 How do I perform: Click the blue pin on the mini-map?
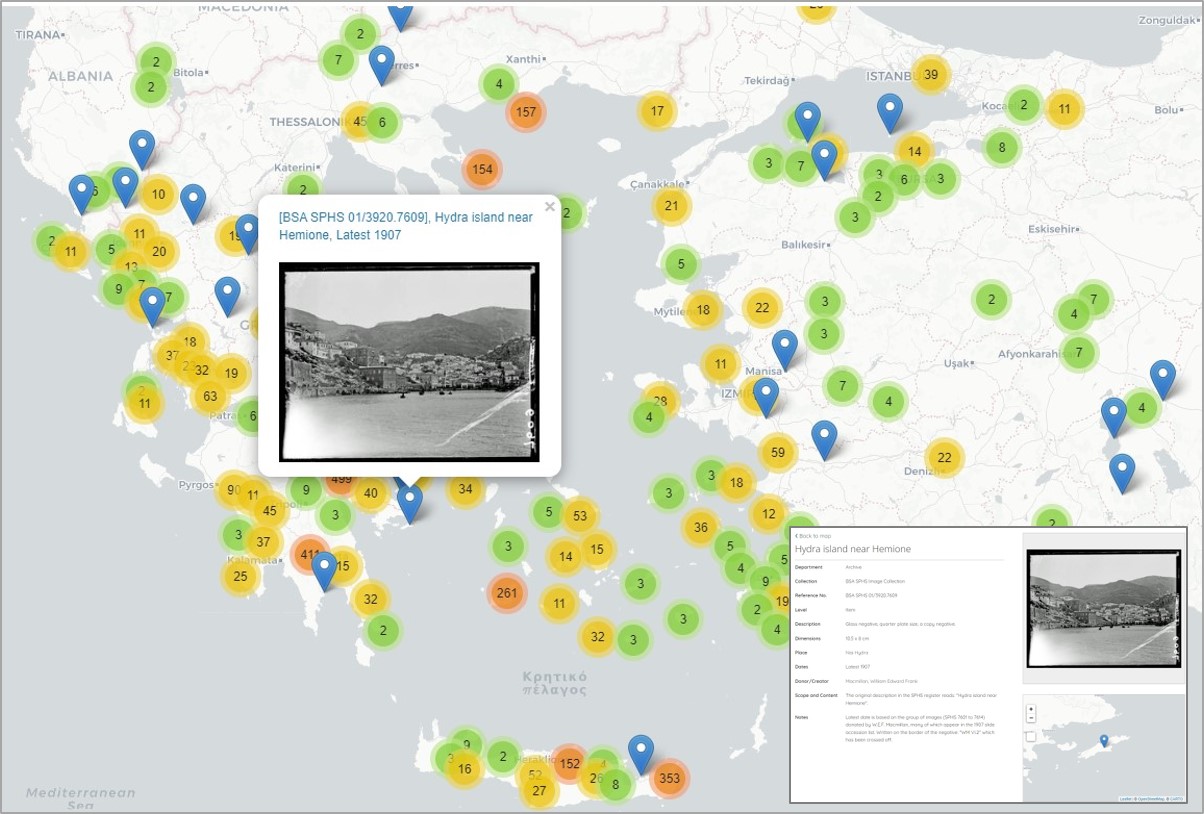pyautogui.click(x=1104, y=741)
